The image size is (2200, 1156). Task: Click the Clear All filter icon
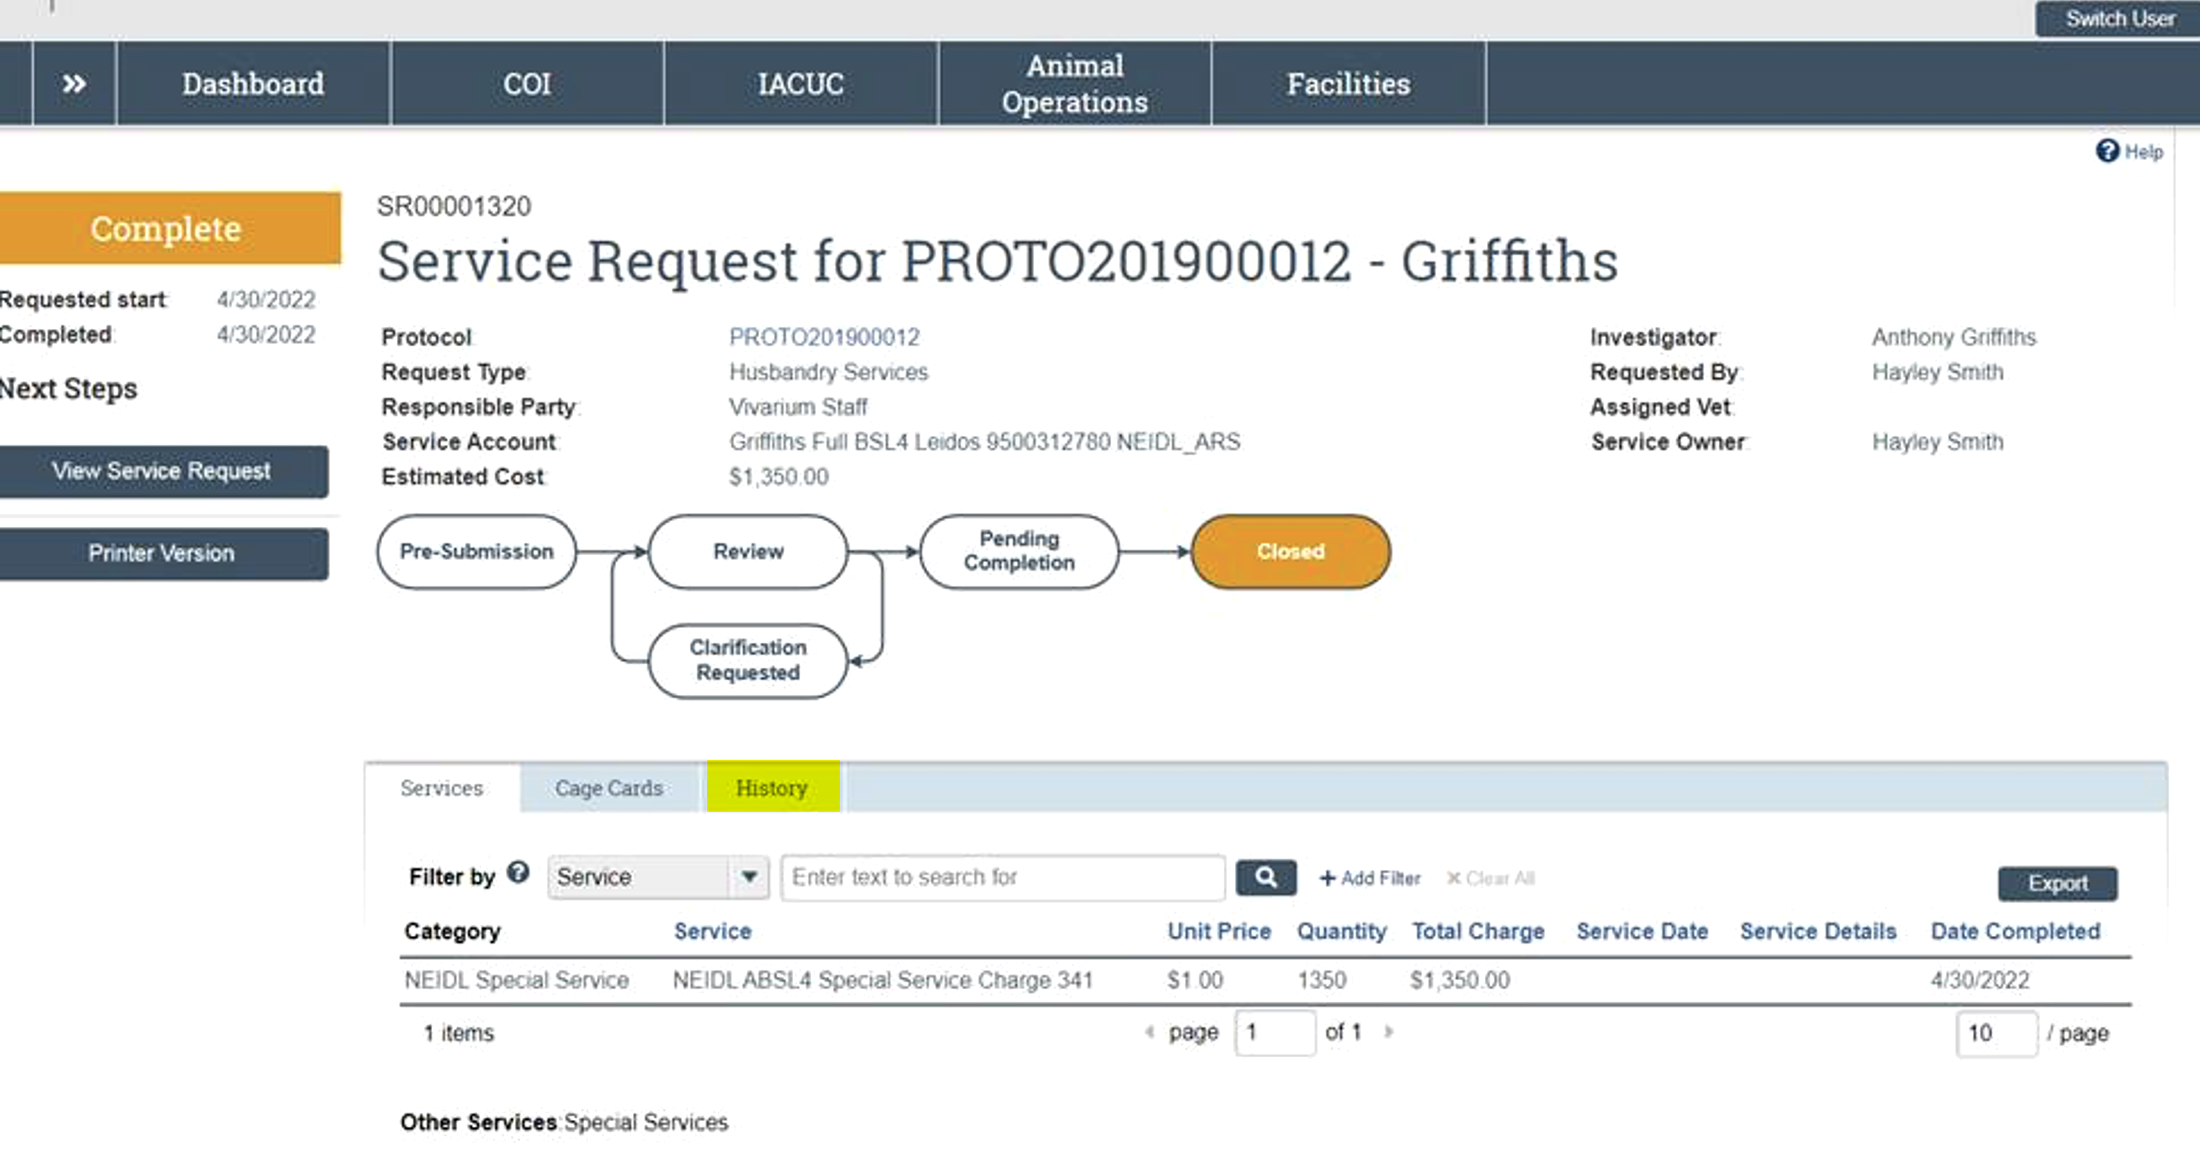[x=1453, y=878]
